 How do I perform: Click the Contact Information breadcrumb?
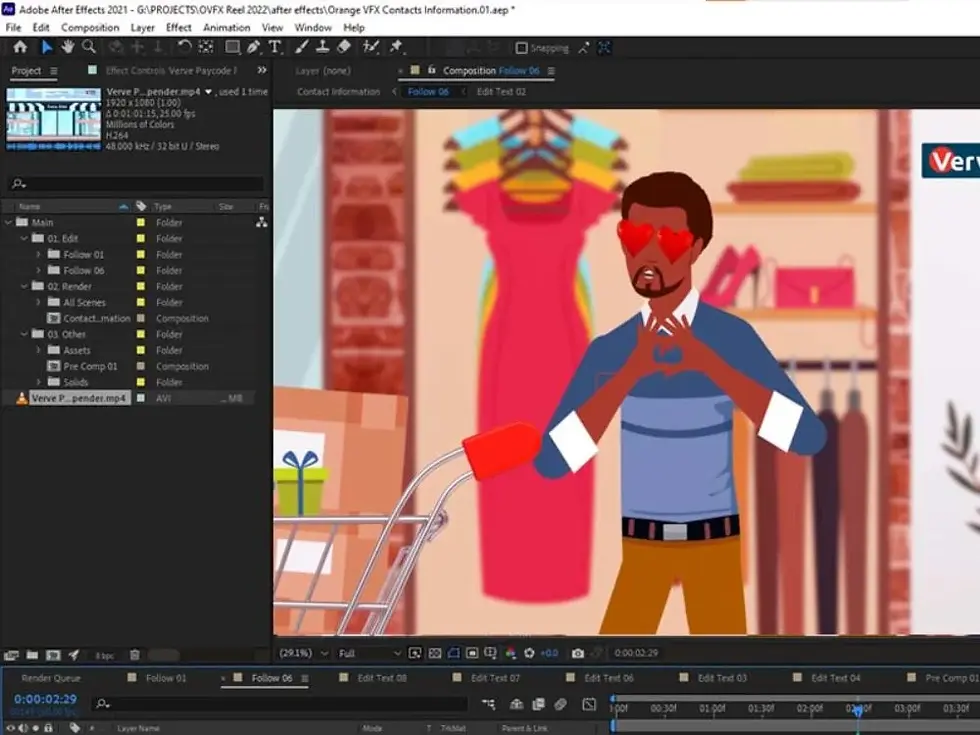point(338,92)
